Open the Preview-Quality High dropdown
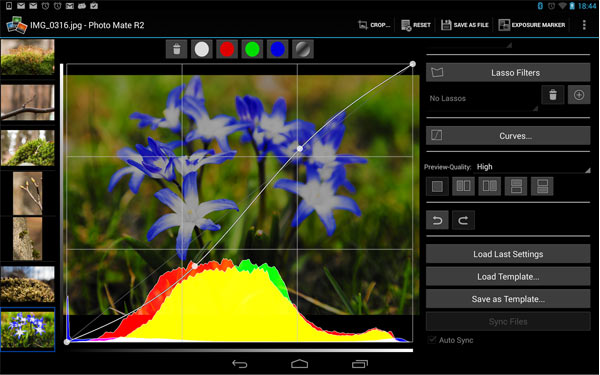The height and width of the screenshot is (375, 600). point(532,167)
